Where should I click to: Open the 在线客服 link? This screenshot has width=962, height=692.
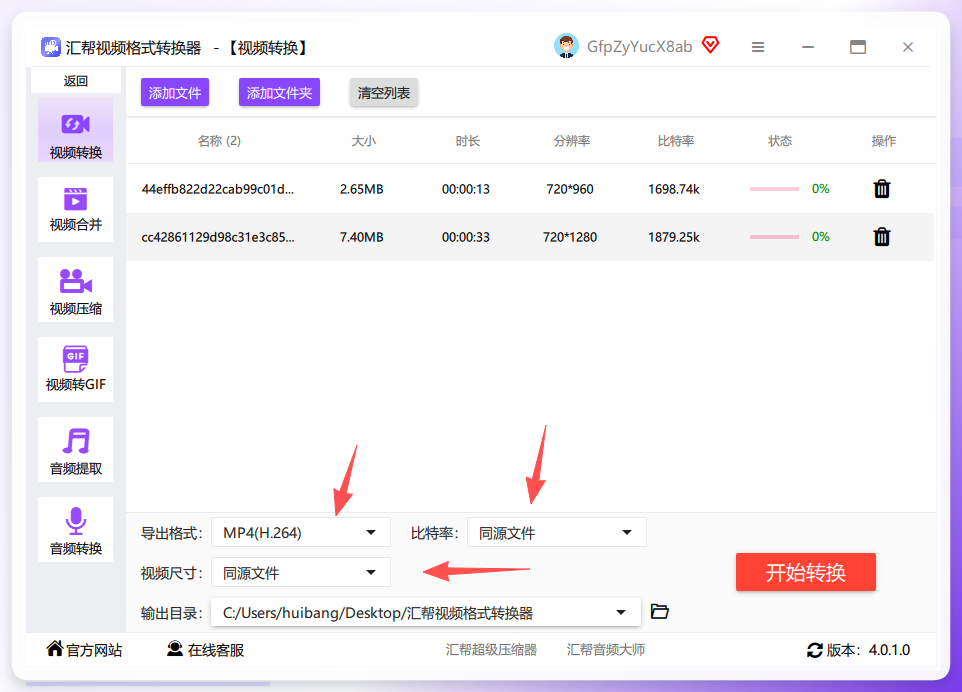pos(206,650)
